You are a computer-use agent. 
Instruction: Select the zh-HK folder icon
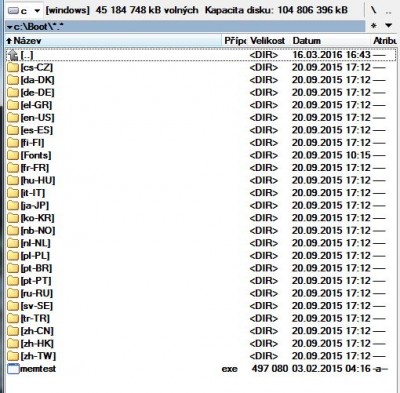tap(13, 344)
